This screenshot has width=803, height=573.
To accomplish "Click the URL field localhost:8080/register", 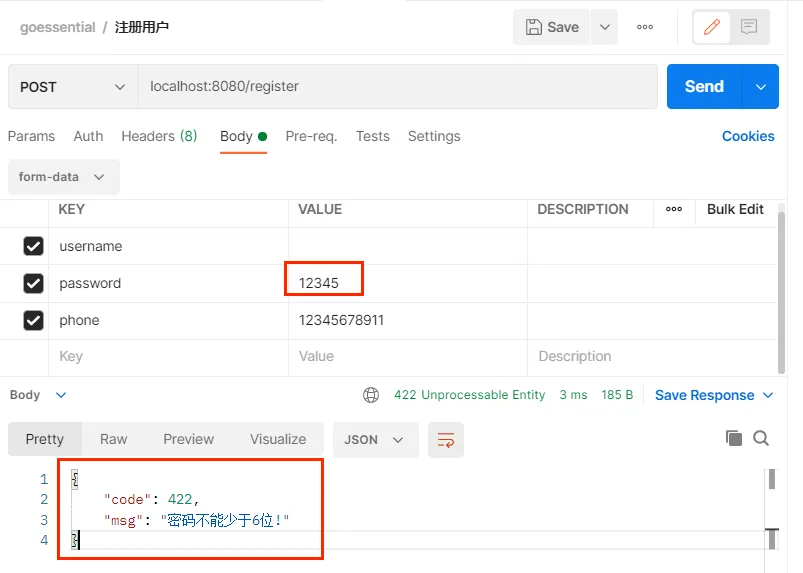I will click(397, 87).
